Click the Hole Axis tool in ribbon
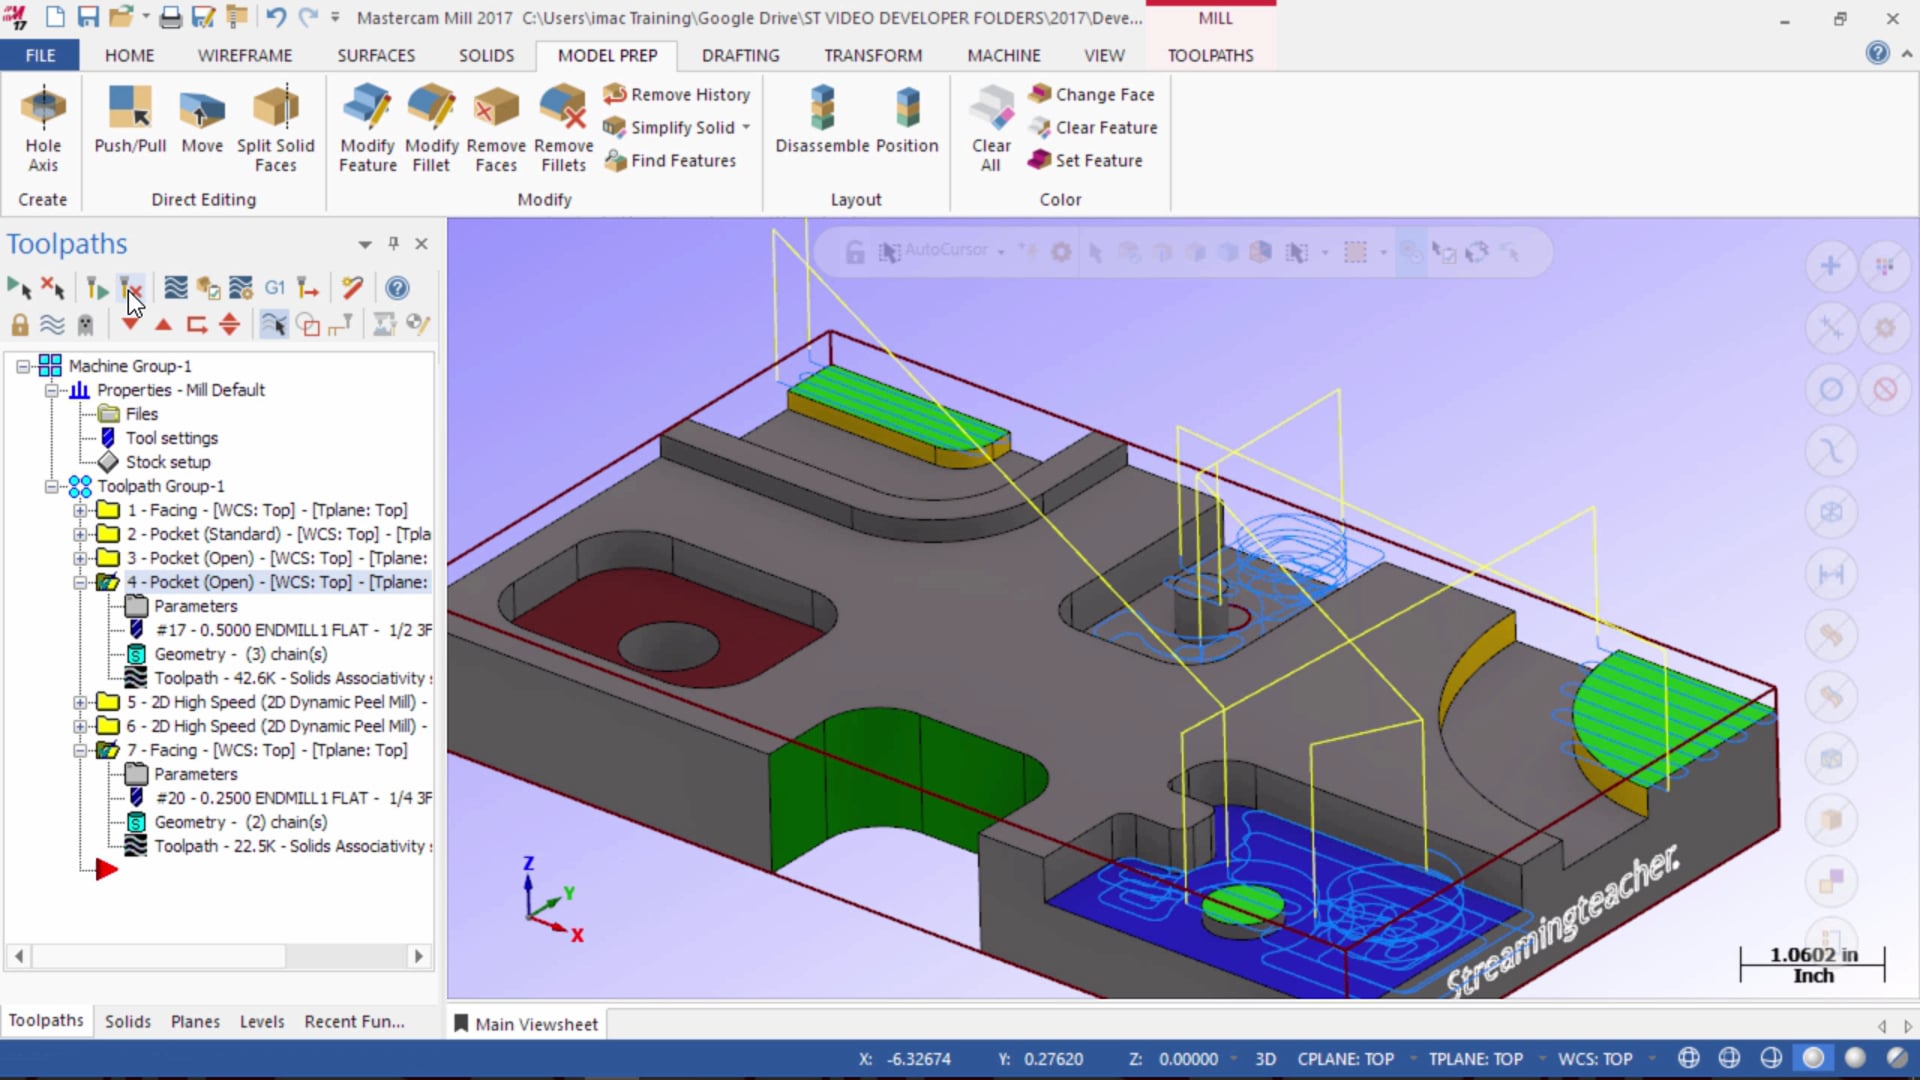 [44, 129]
